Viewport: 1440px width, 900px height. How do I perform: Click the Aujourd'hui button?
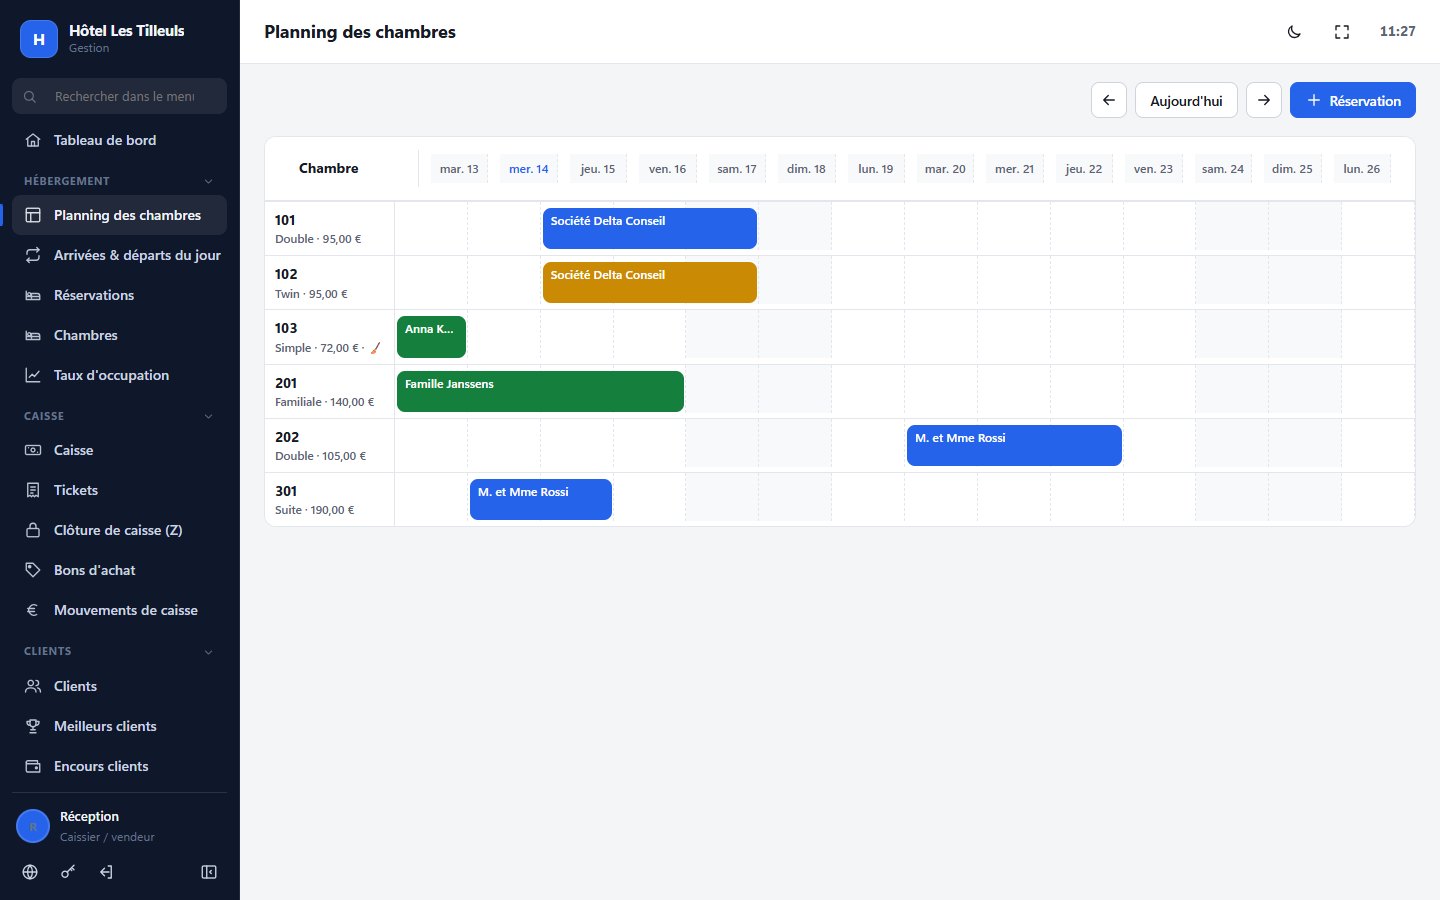tap(1186, 100)
